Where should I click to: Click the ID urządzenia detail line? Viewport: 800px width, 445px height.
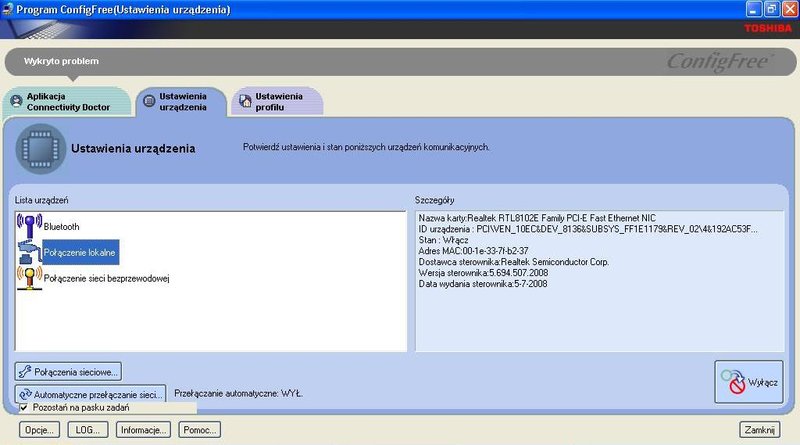[588, 229]
